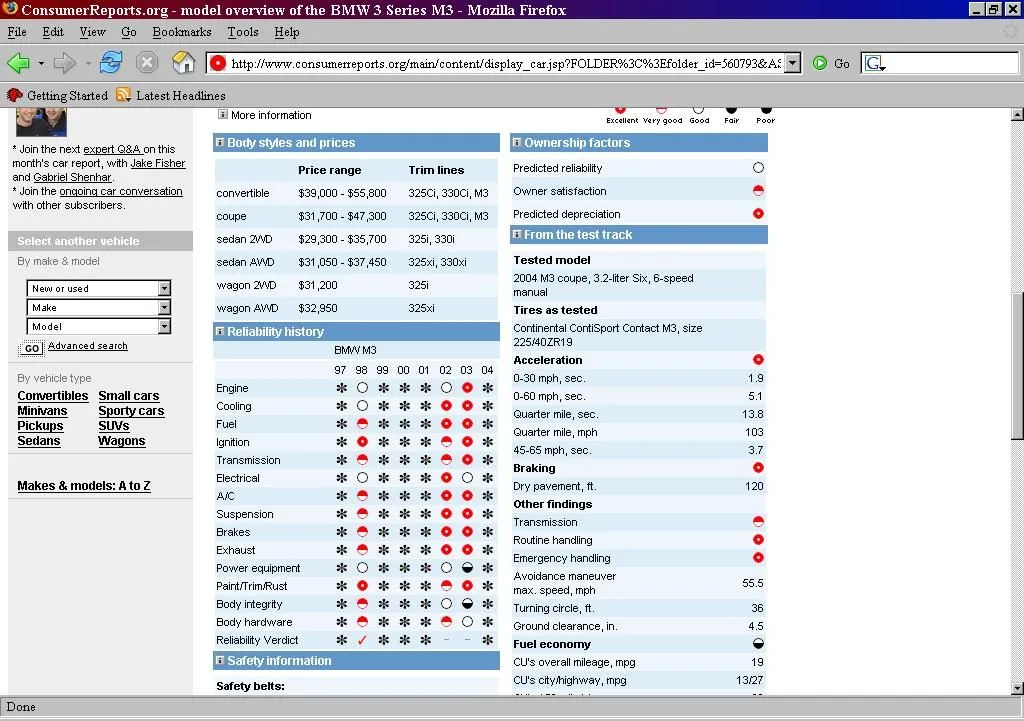
Task: Open the Bookmarks menu
Action: [x=181, y=32]
